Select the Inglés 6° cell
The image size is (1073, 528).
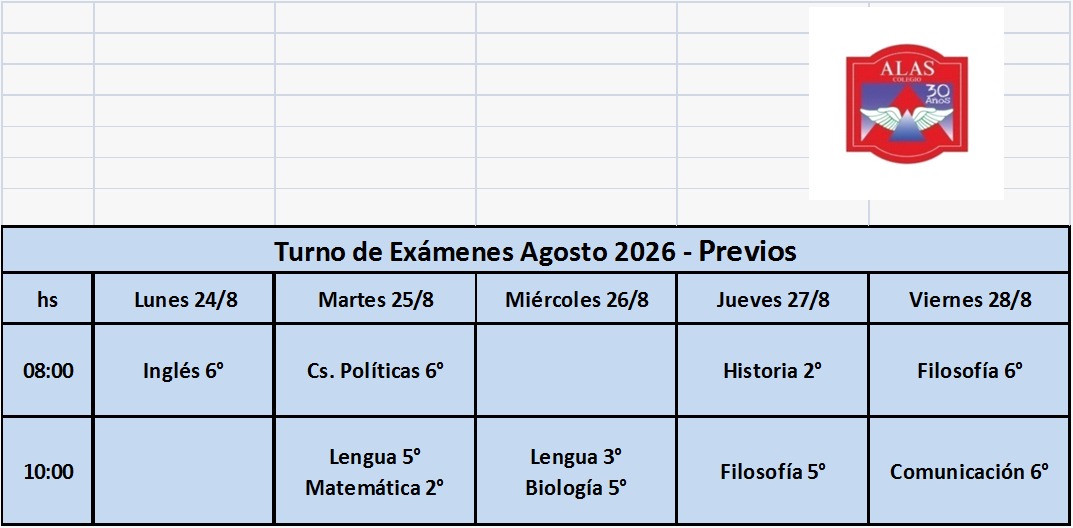(x=184, y=371)
